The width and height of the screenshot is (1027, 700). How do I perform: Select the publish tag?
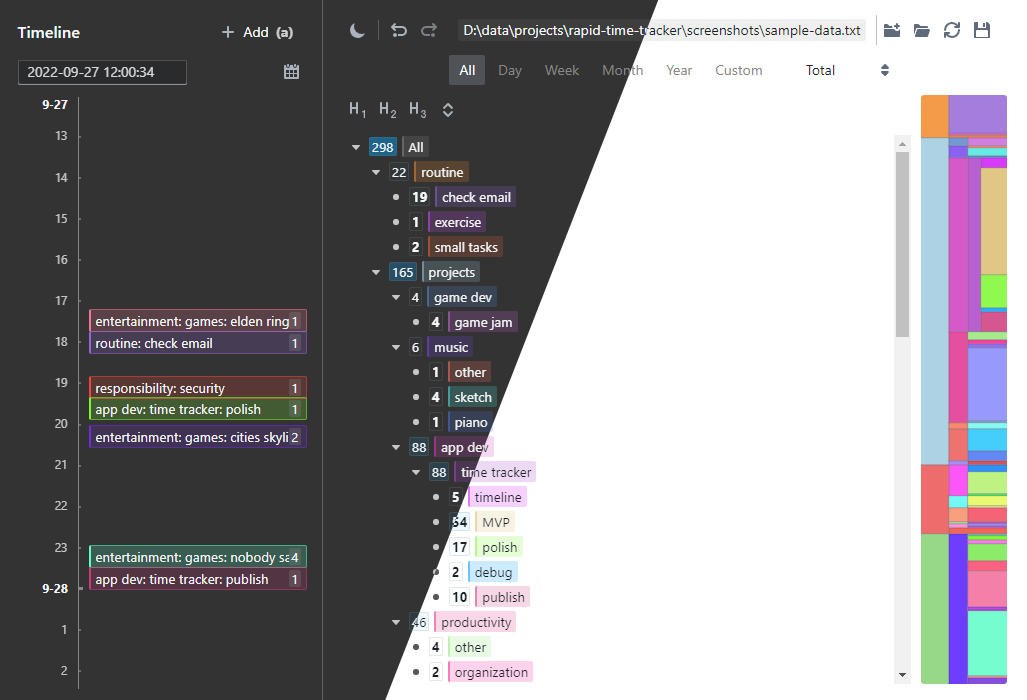(503, 597)
